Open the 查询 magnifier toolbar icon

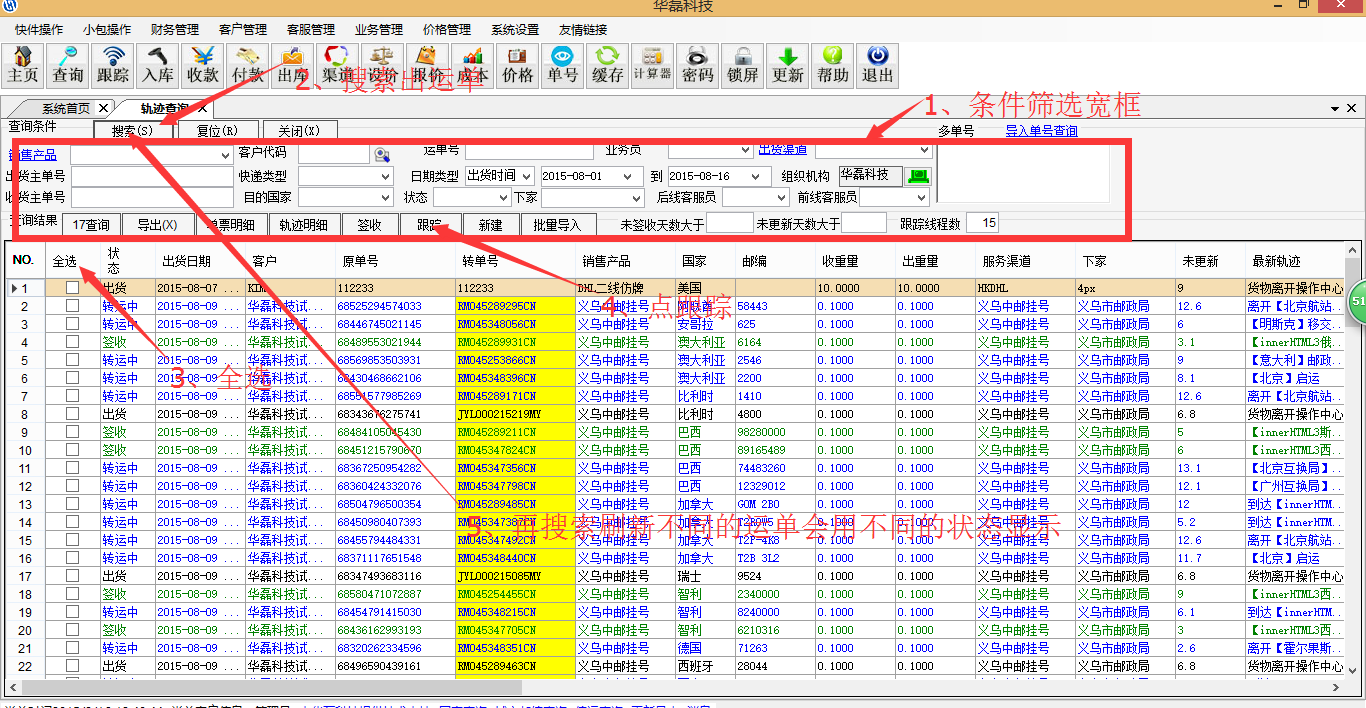click(x=68, y=65)
